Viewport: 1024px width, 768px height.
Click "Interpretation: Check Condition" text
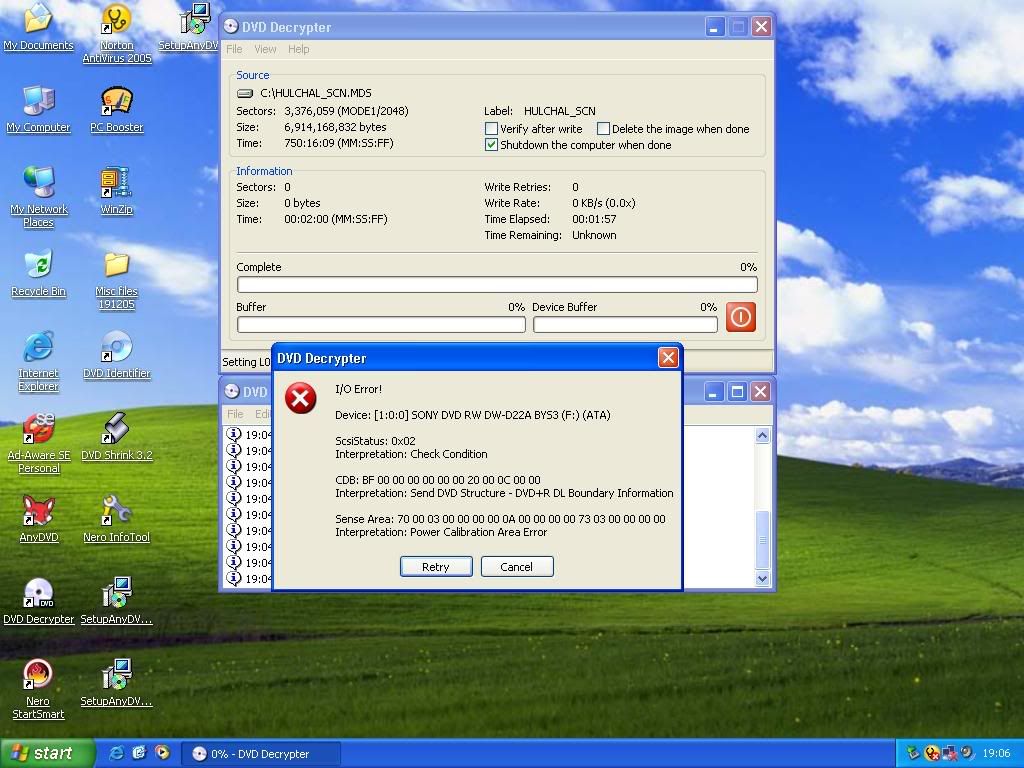(411, 454)
